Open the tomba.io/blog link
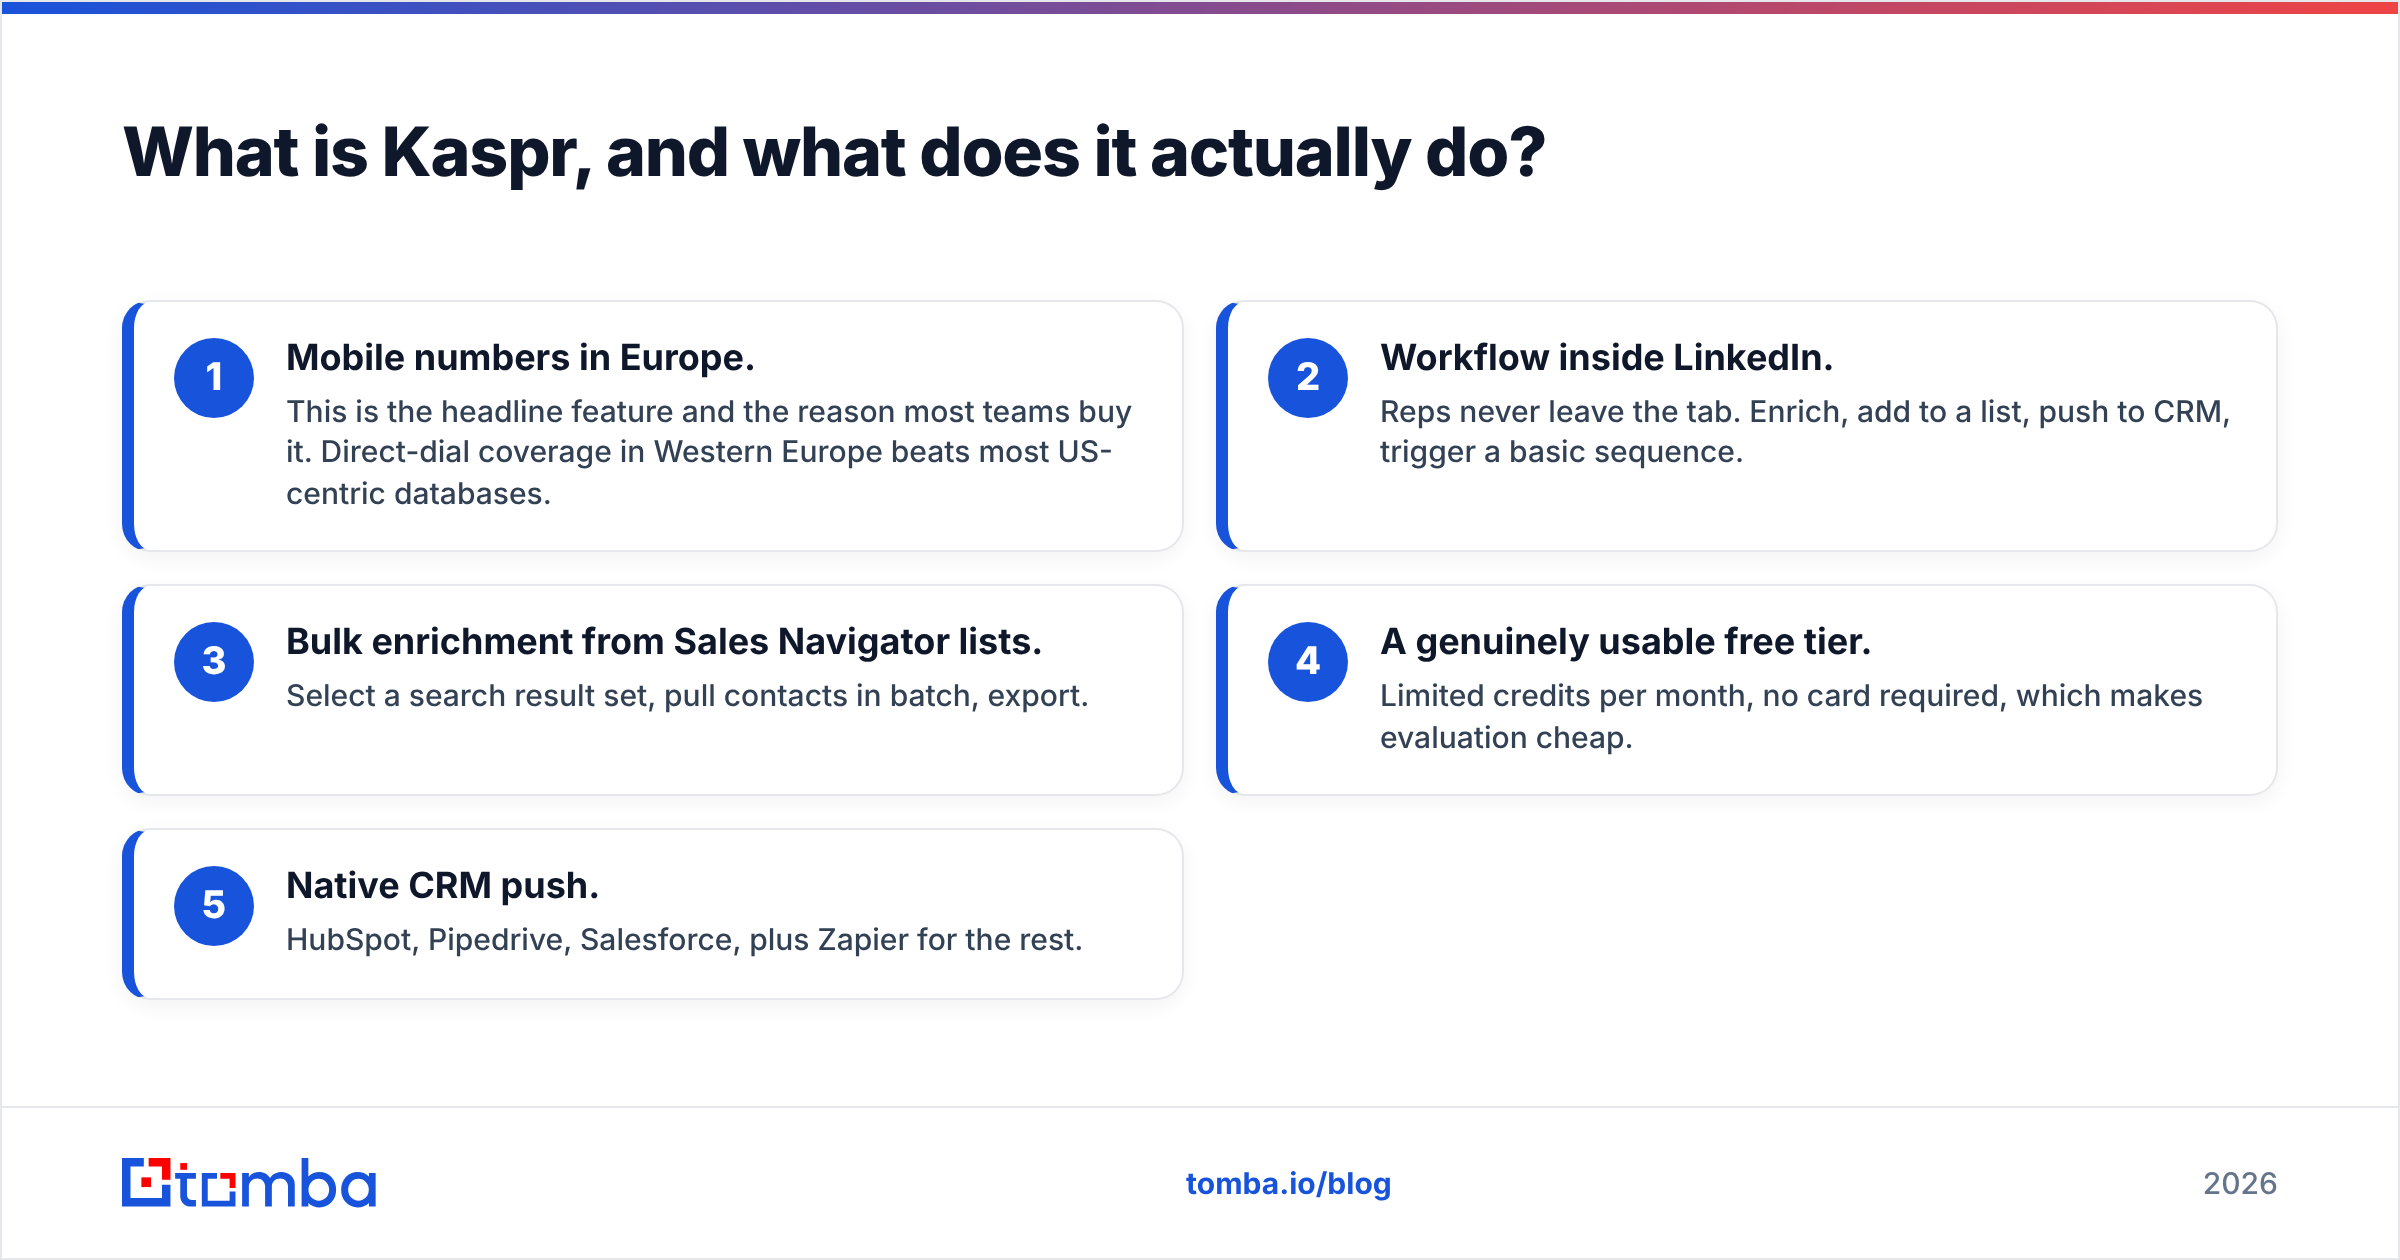 coord(1288,1184)
